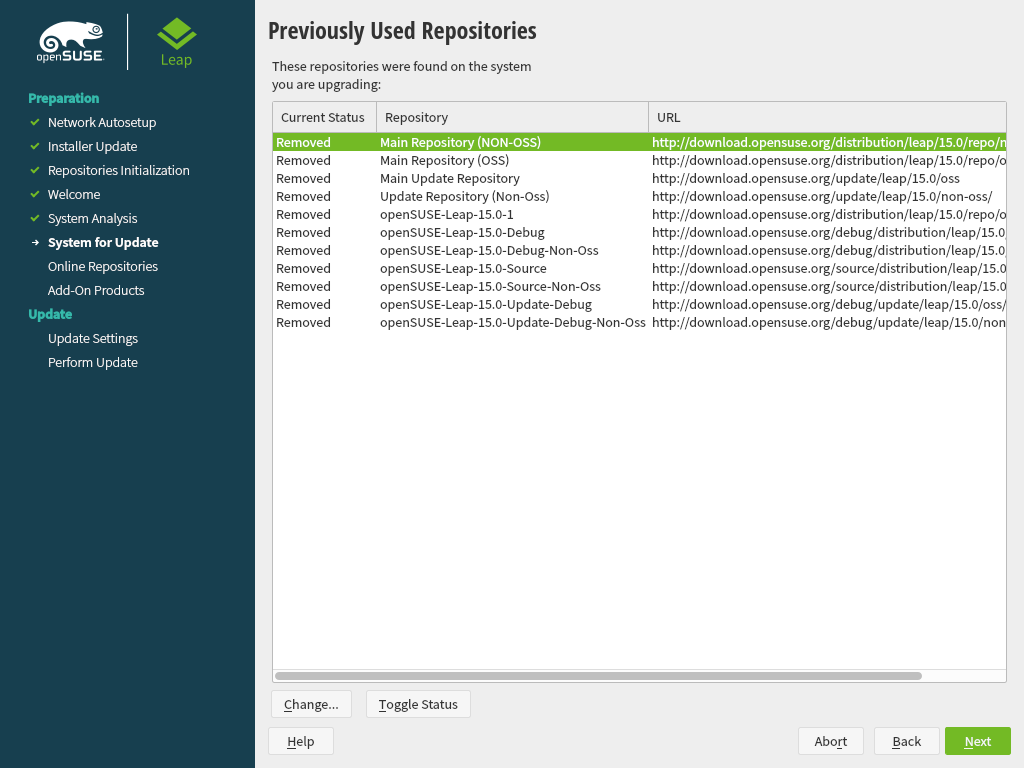Image resolution: width=1024 pixels, height=768 pixels.
Task: Click the openSUSE chameleon logo
Action: coord(70,42)
